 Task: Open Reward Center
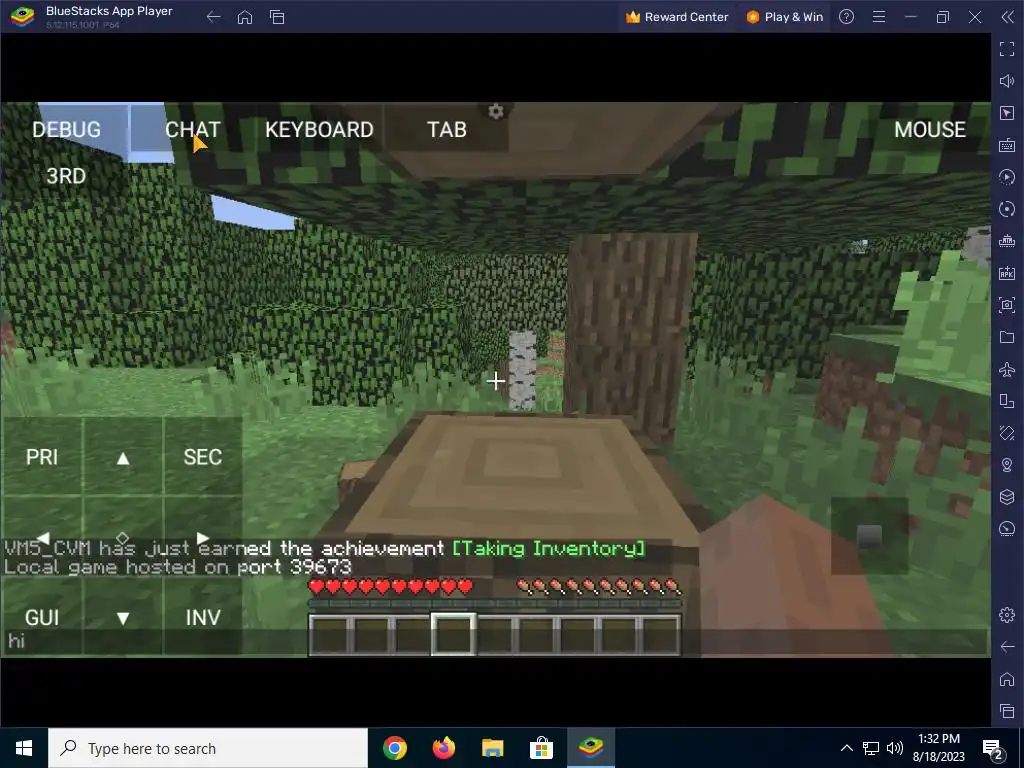pyautogui.click(x=677, y=17)
